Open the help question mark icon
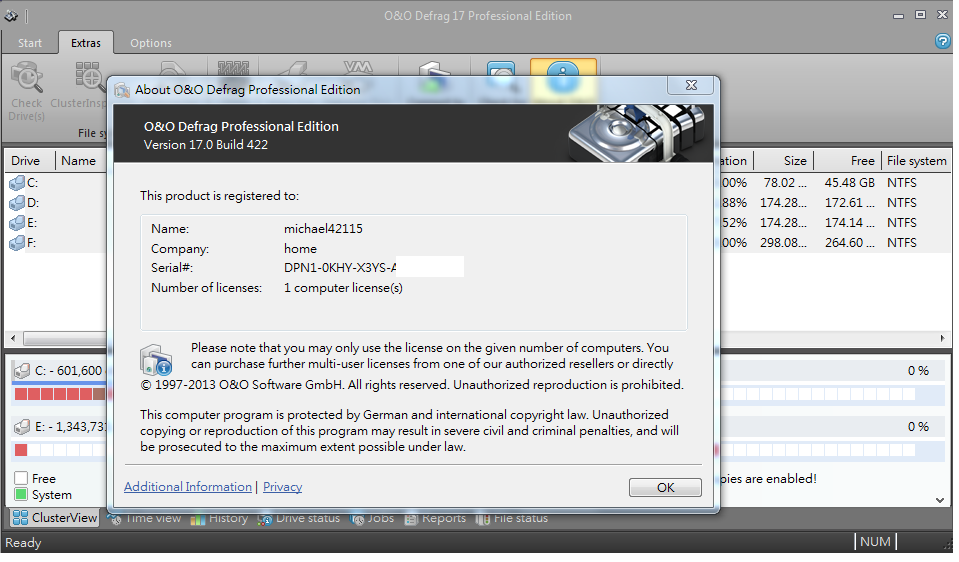 pos(942,42)
